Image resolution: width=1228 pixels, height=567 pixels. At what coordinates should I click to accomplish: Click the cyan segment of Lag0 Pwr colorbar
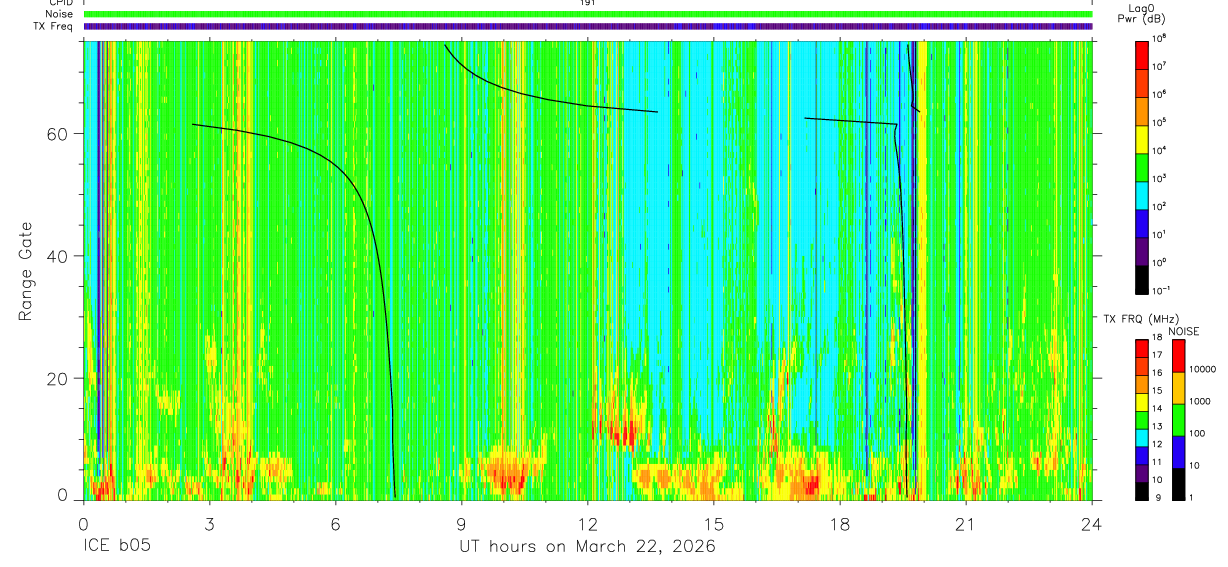point(1142,196)
